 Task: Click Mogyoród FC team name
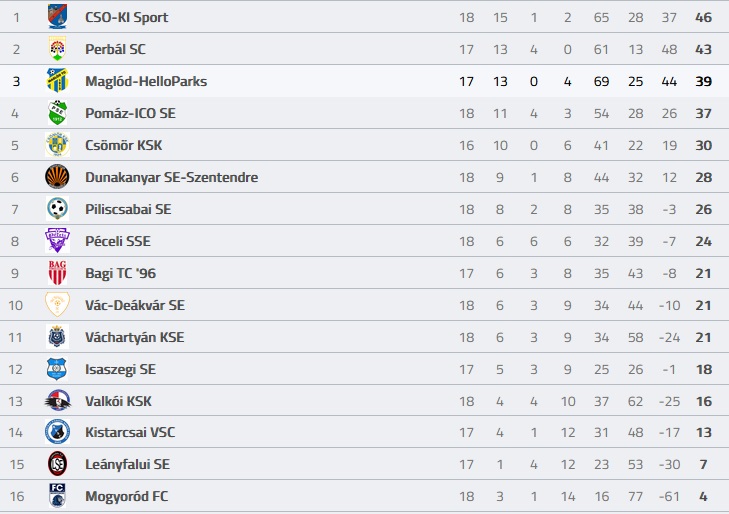click(126, 496)
